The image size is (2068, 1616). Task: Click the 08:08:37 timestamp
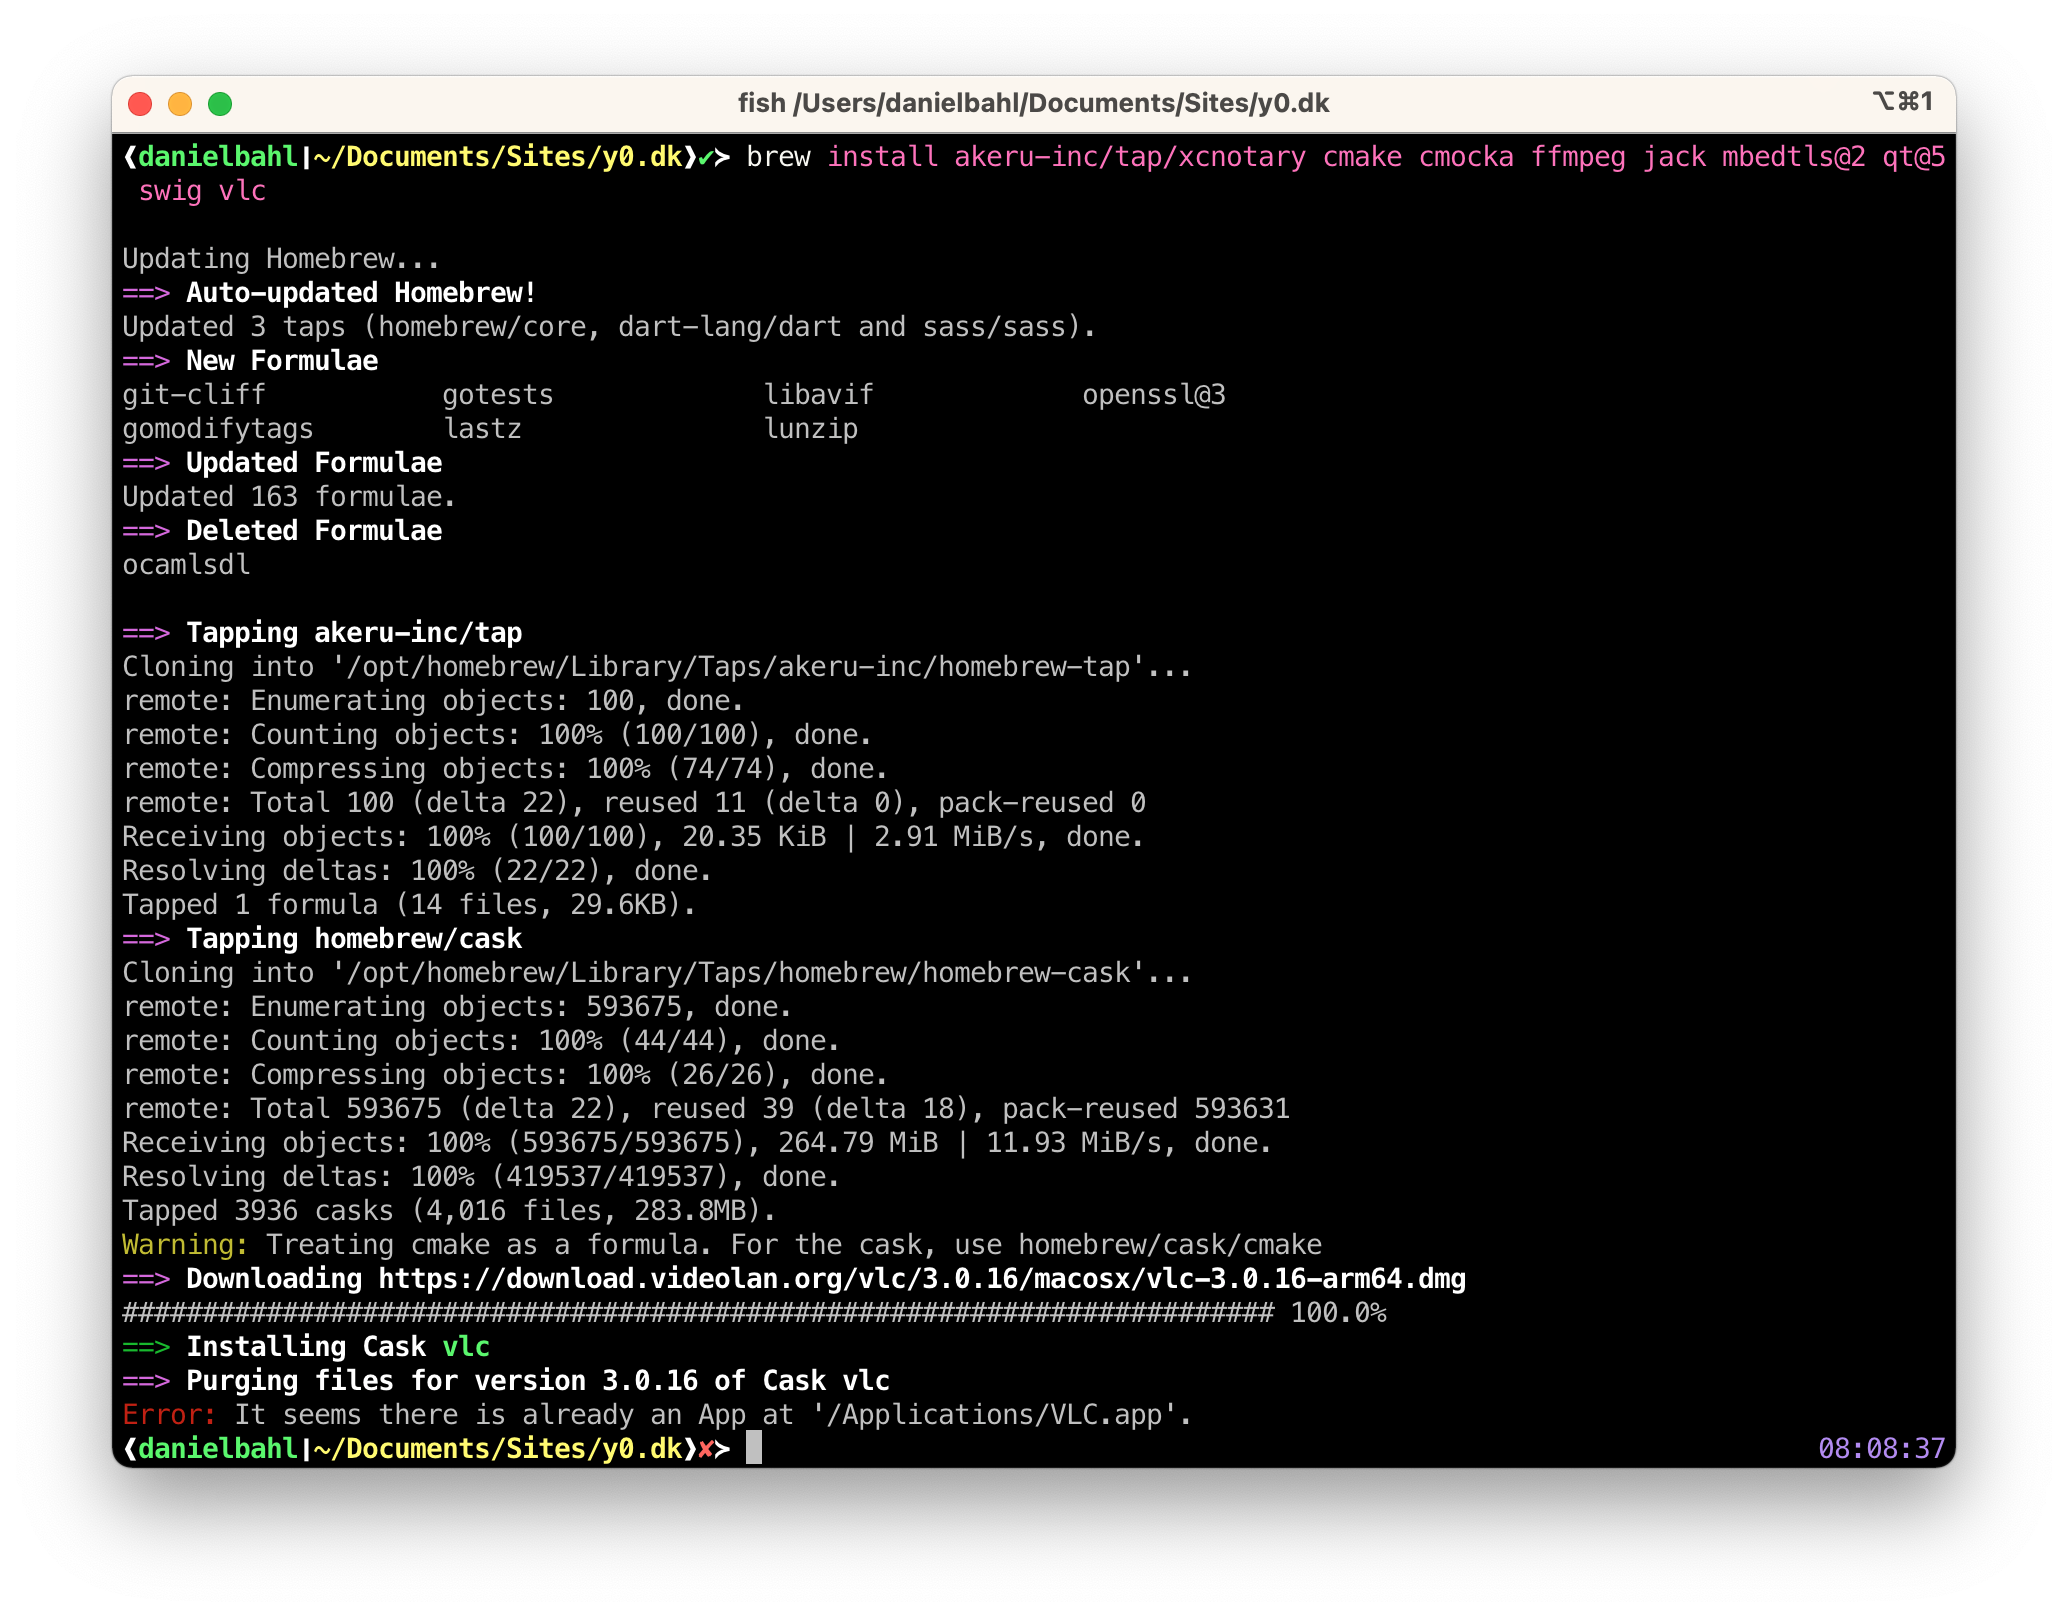tap(1881, 1448)
